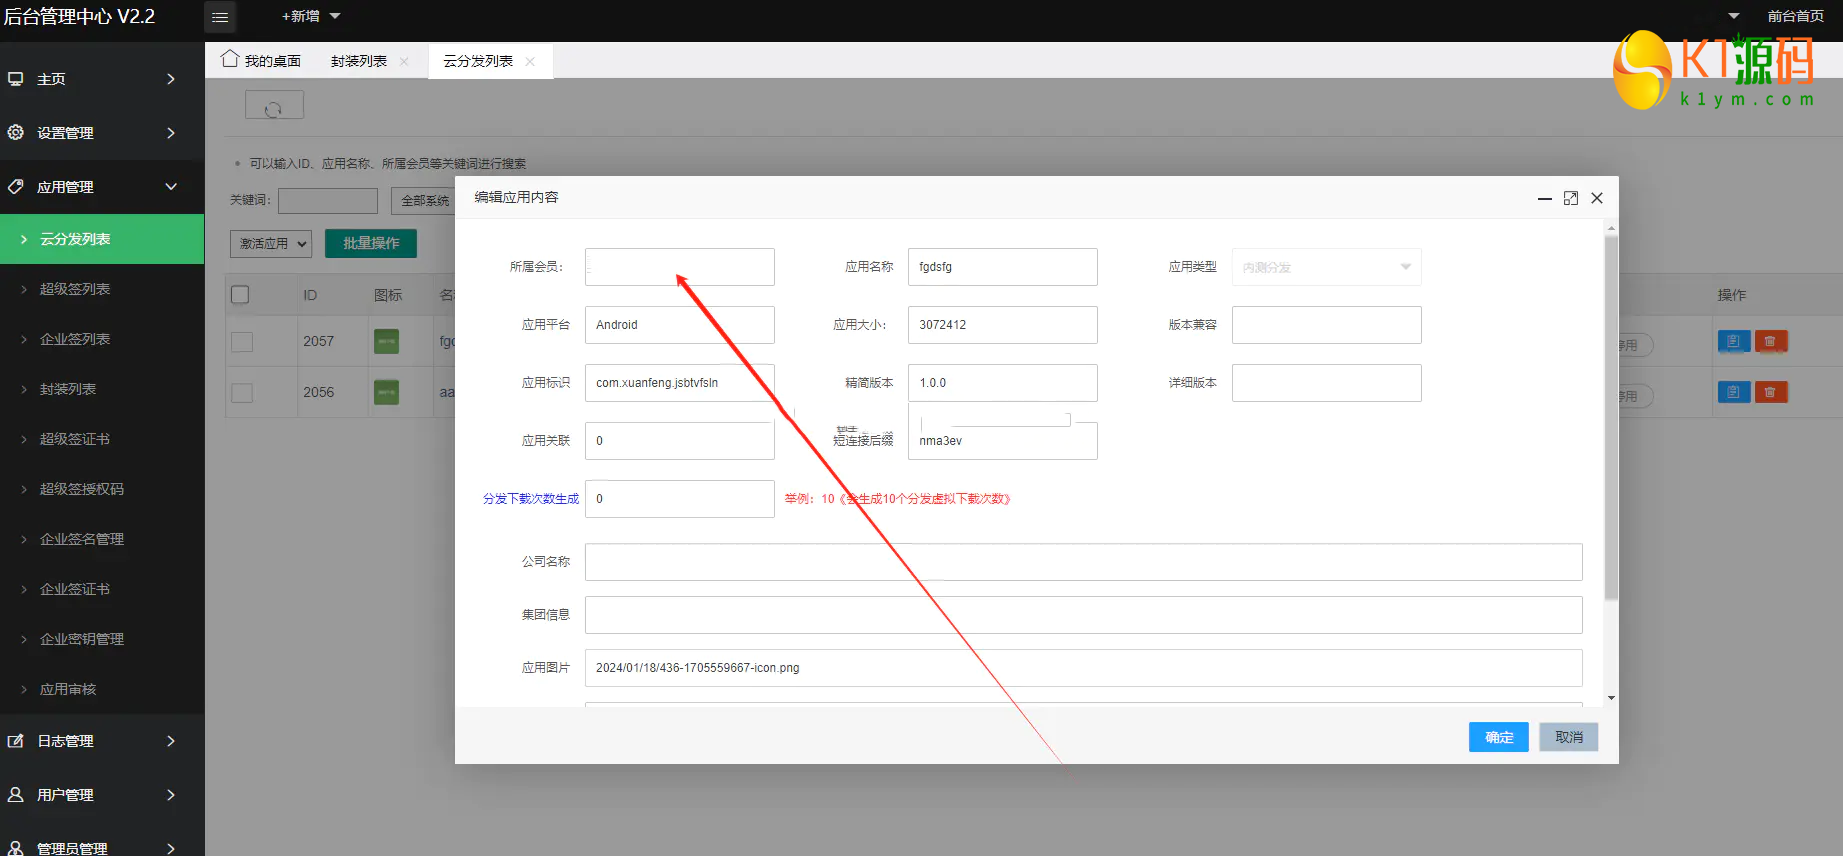The image size is (1843, 856).
Task: Tick the select-all checkbox in table header
Action: coord(240,295)
